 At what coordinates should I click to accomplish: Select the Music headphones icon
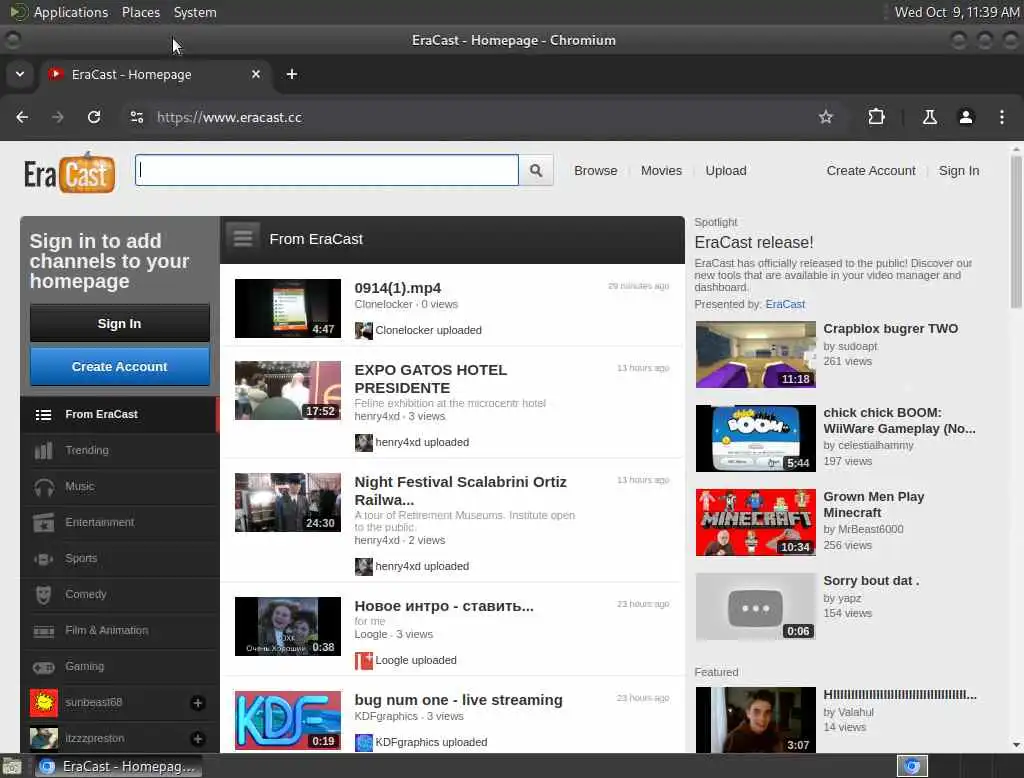(44, 487)
